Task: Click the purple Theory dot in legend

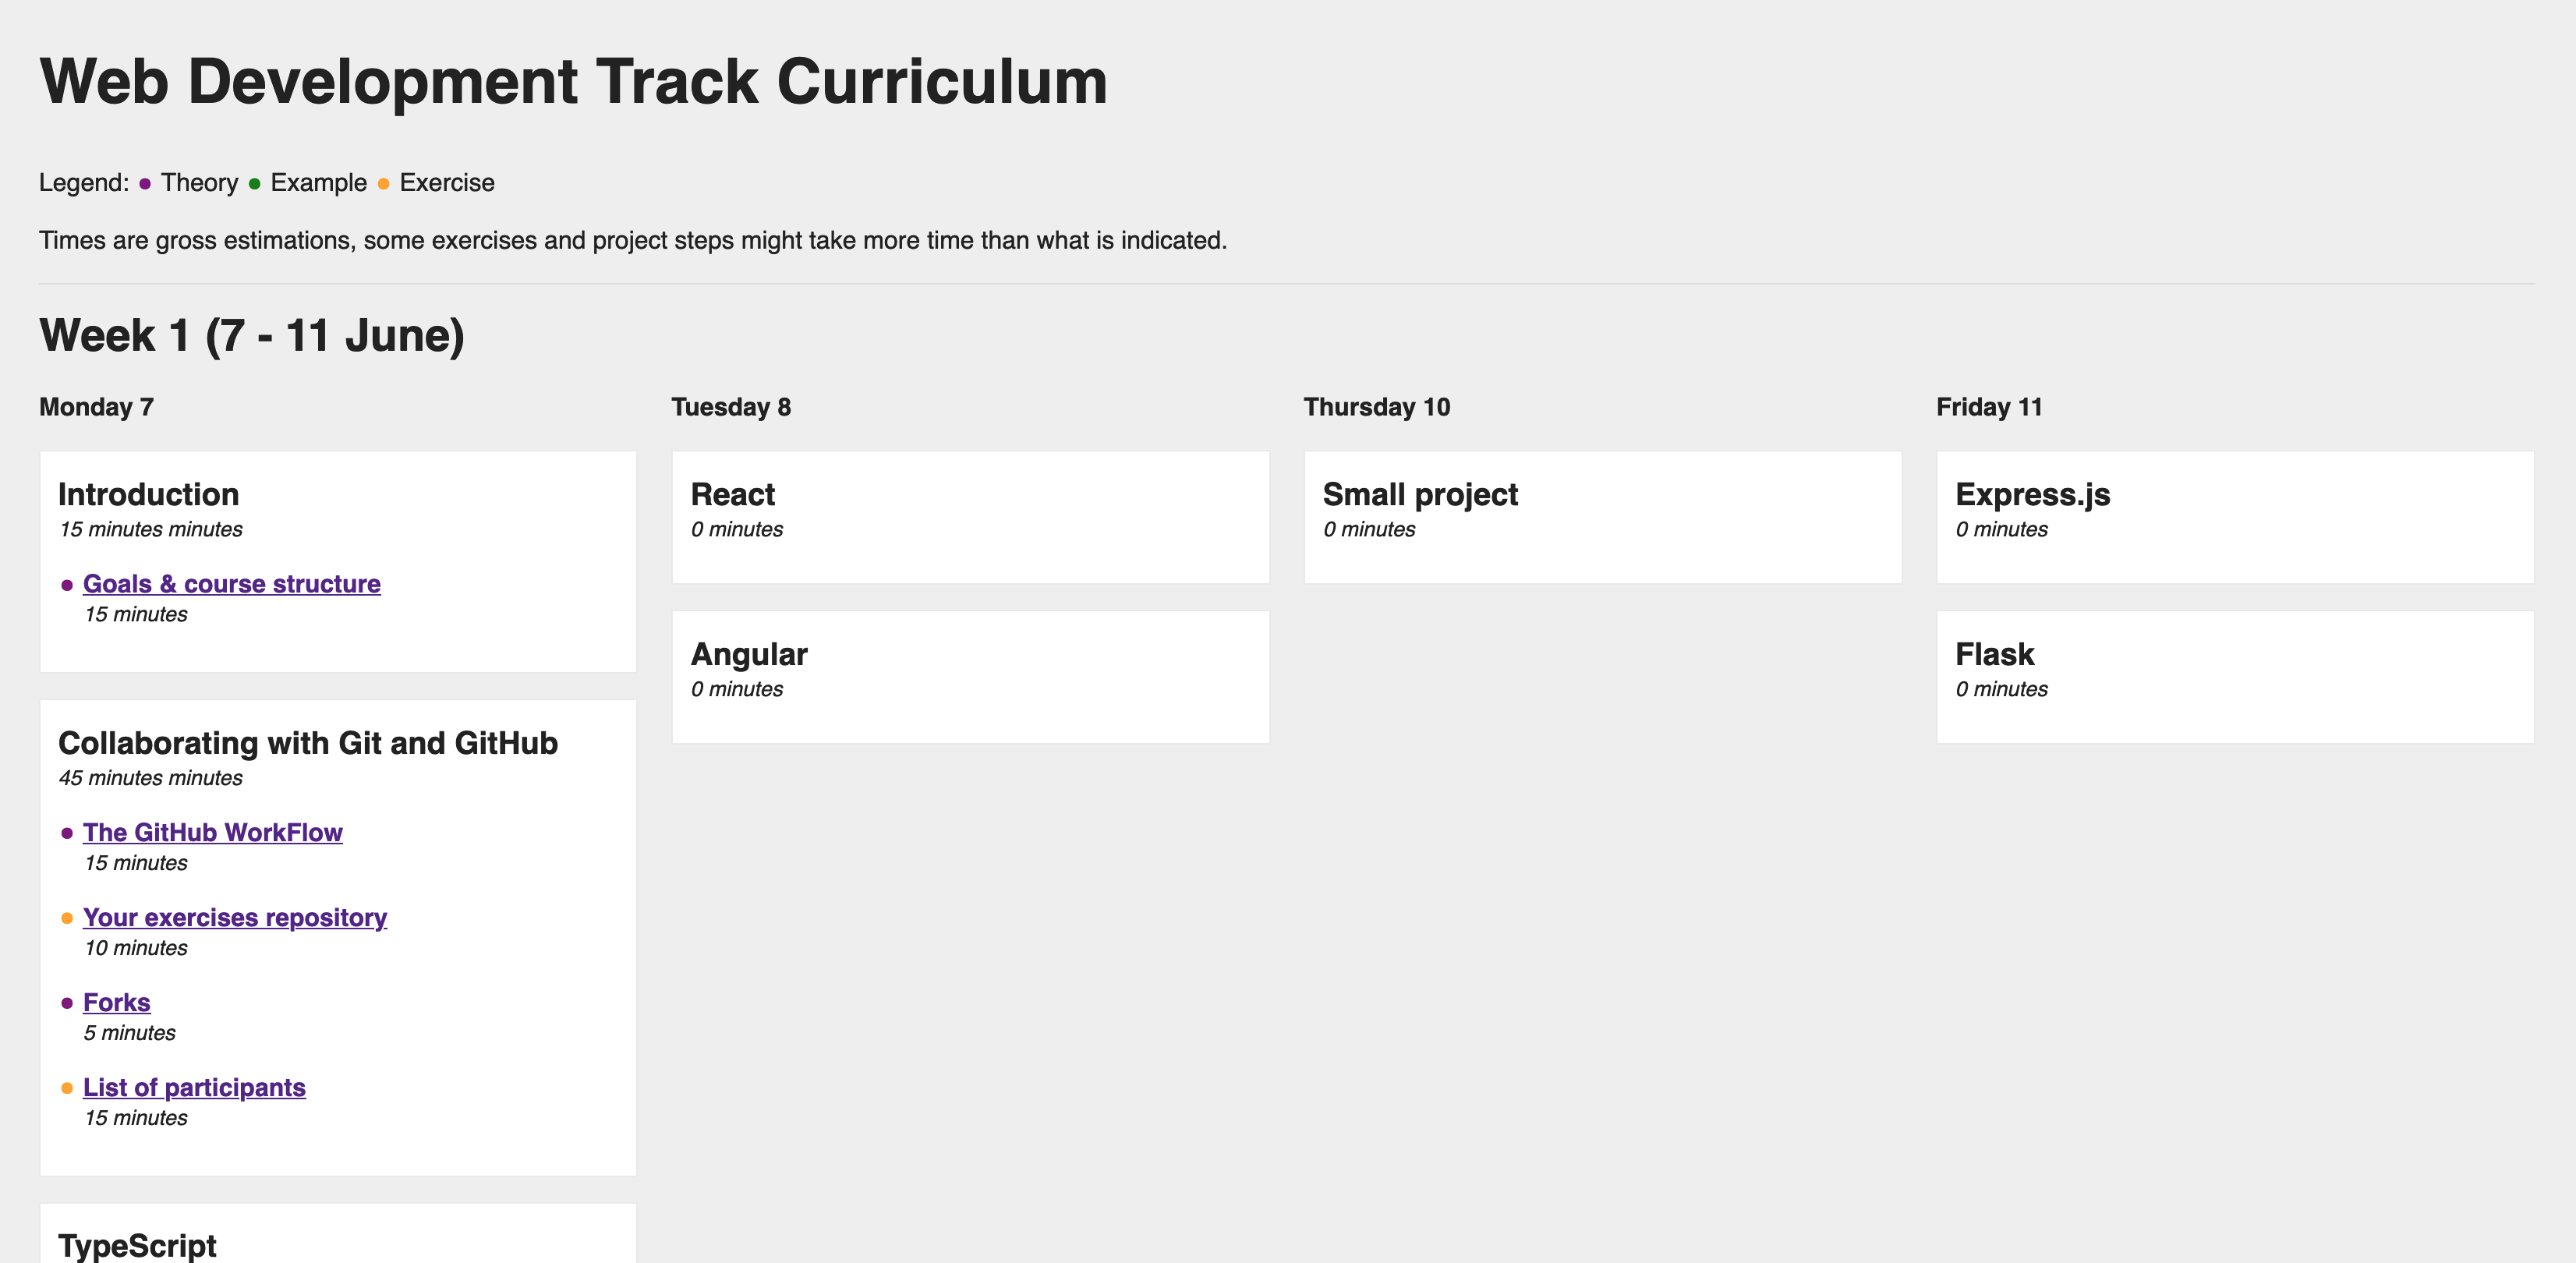Action: 145,184
